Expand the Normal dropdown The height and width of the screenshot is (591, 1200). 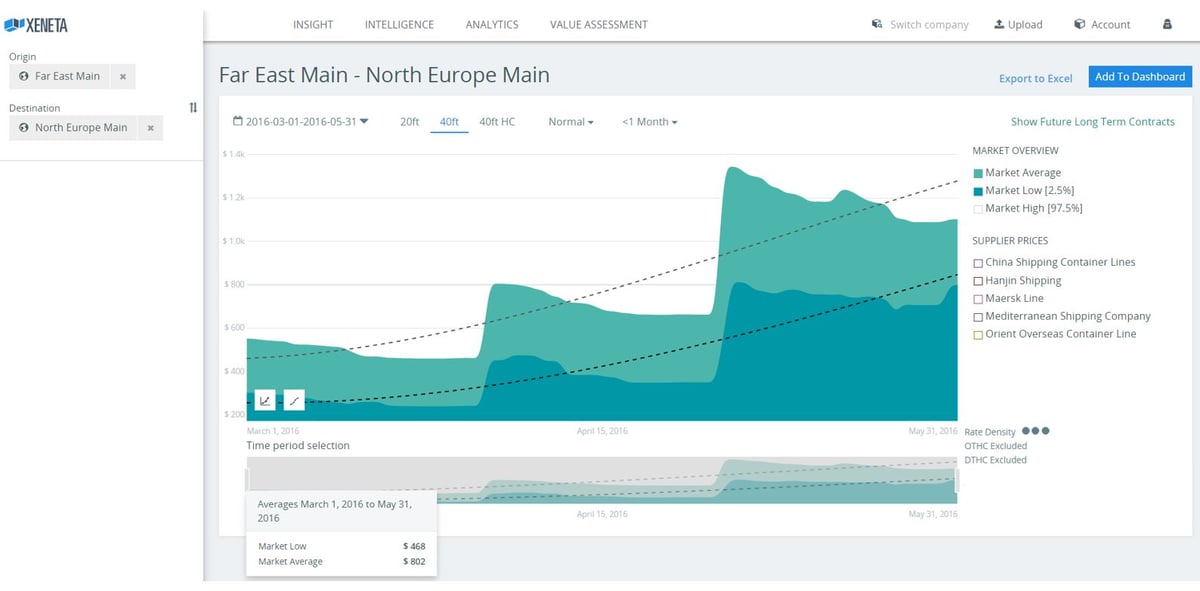[x=571, y=122]
